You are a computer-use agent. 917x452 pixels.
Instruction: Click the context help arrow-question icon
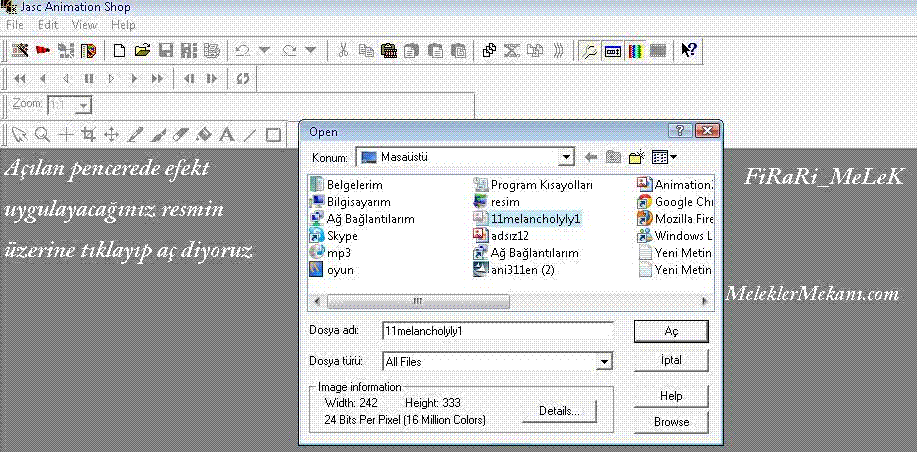tap(689, 49)
